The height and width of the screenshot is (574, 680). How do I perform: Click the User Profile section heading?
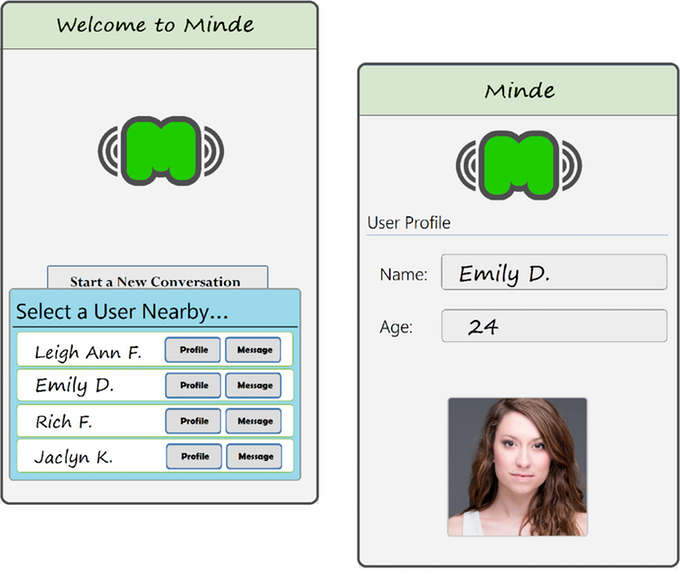tap(409, 223)
